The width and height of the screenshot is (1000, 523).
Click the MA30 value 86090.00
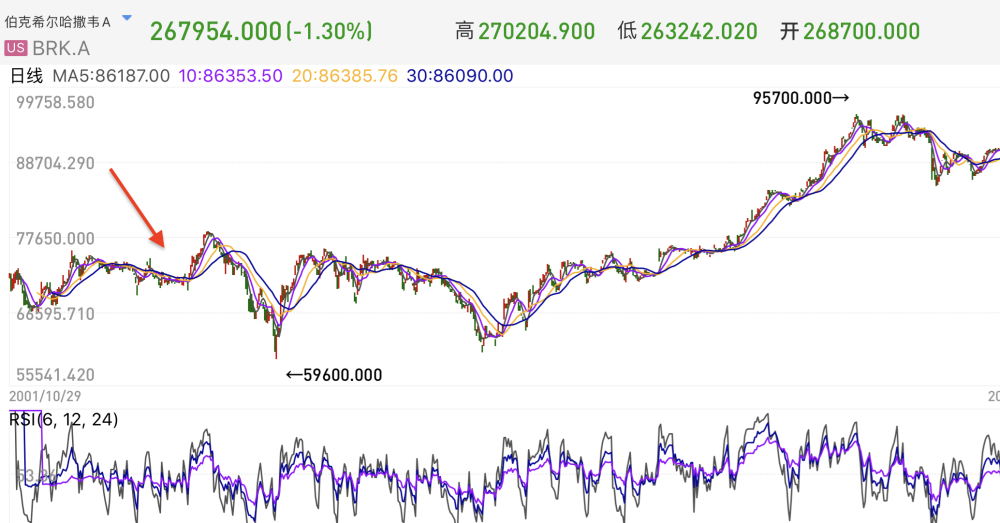(x=460, y=76)
